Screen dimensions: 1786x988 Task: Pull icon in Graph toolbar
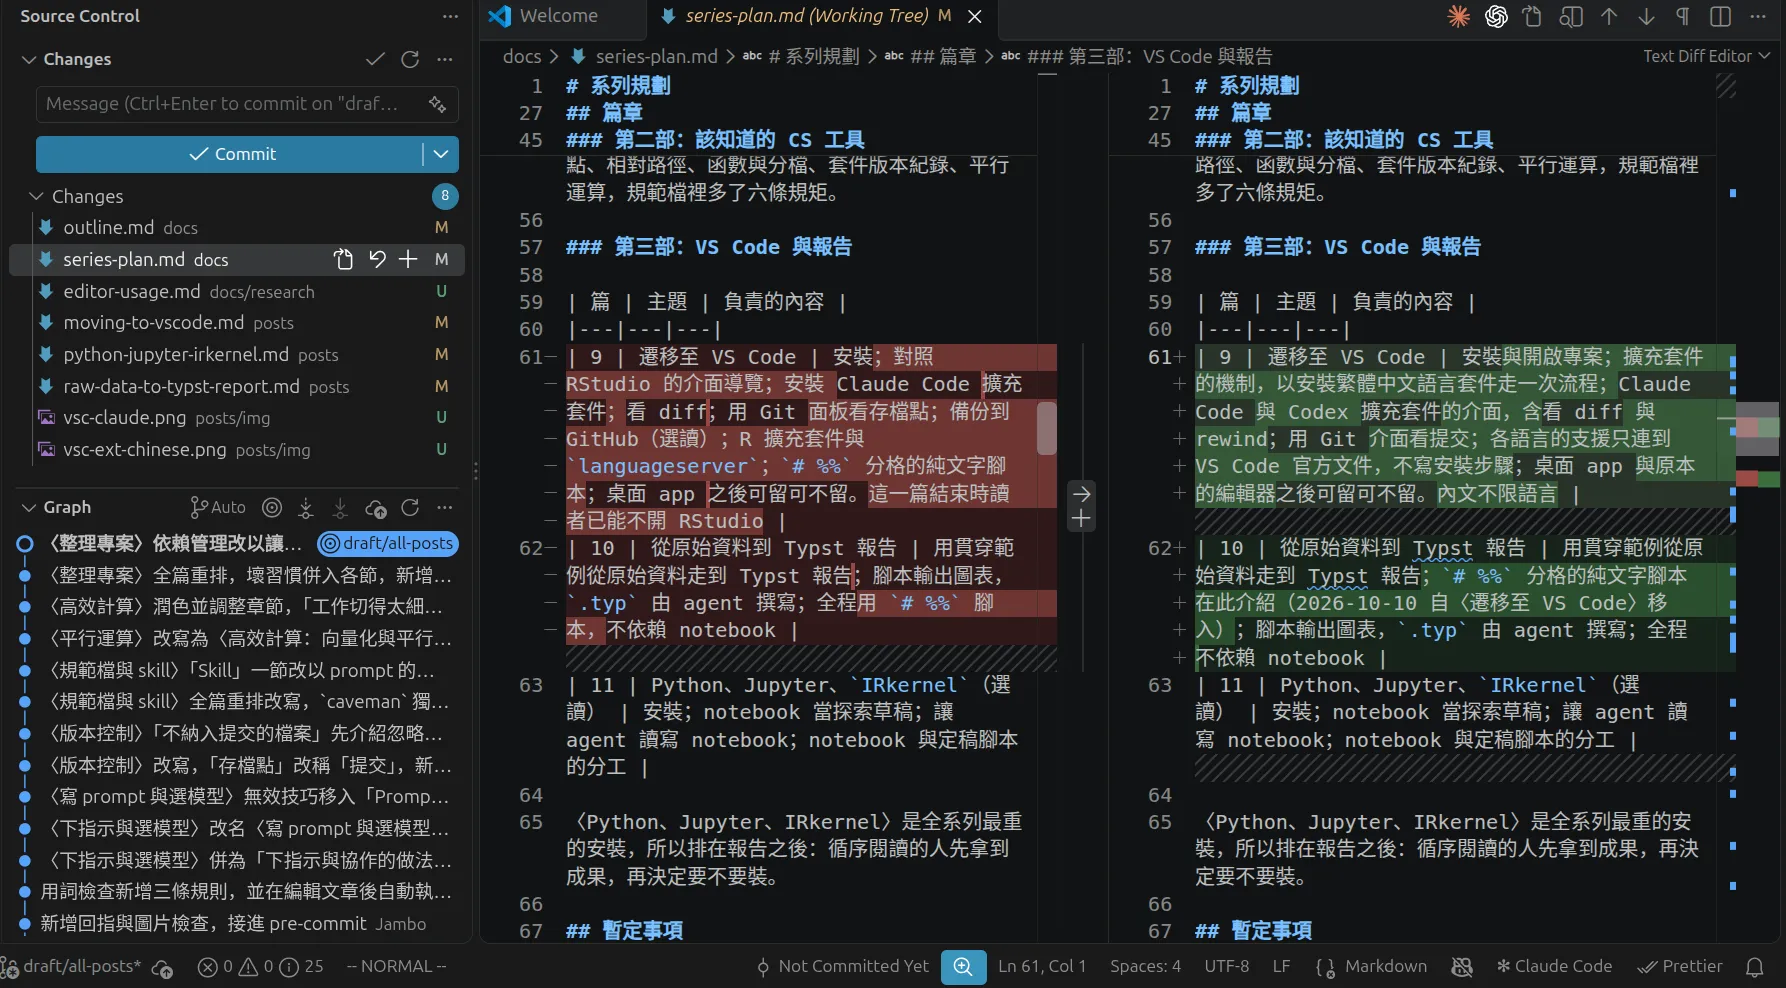point(340,508)
